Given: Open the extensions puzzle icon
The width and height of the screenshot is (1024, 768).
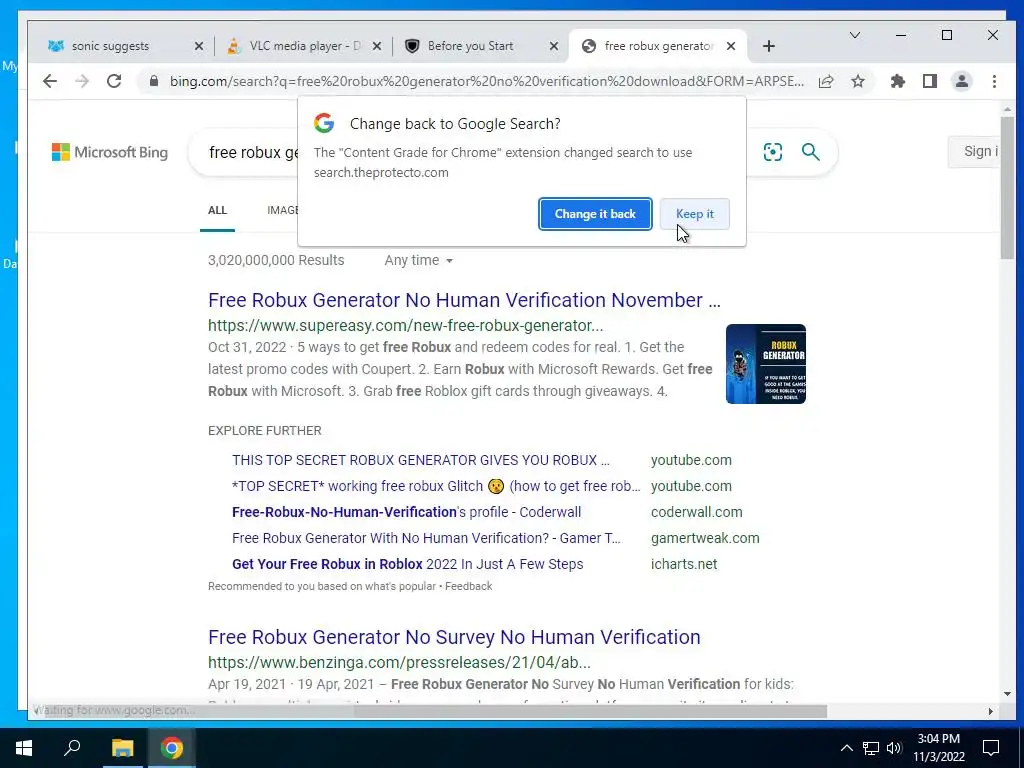Looking at the screenshot, I should (x=898, y=81).
